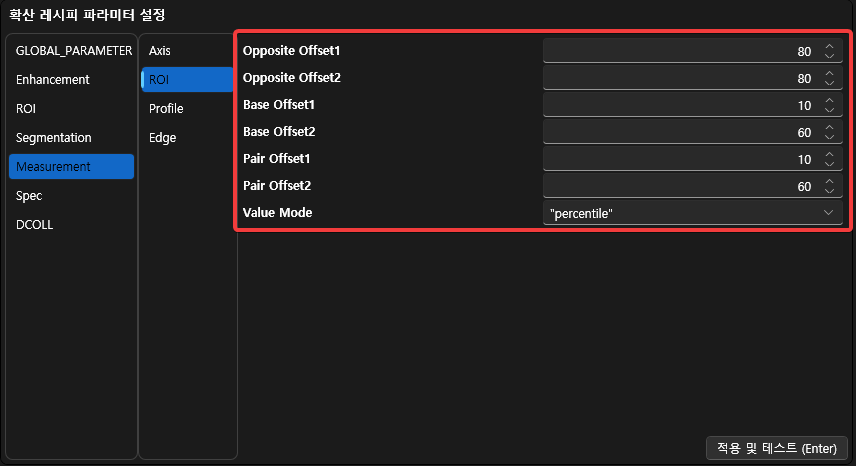Screen dimensions: 856x466
Task: Click the Opposite Offset1 value field
Action: coord(680,50)
